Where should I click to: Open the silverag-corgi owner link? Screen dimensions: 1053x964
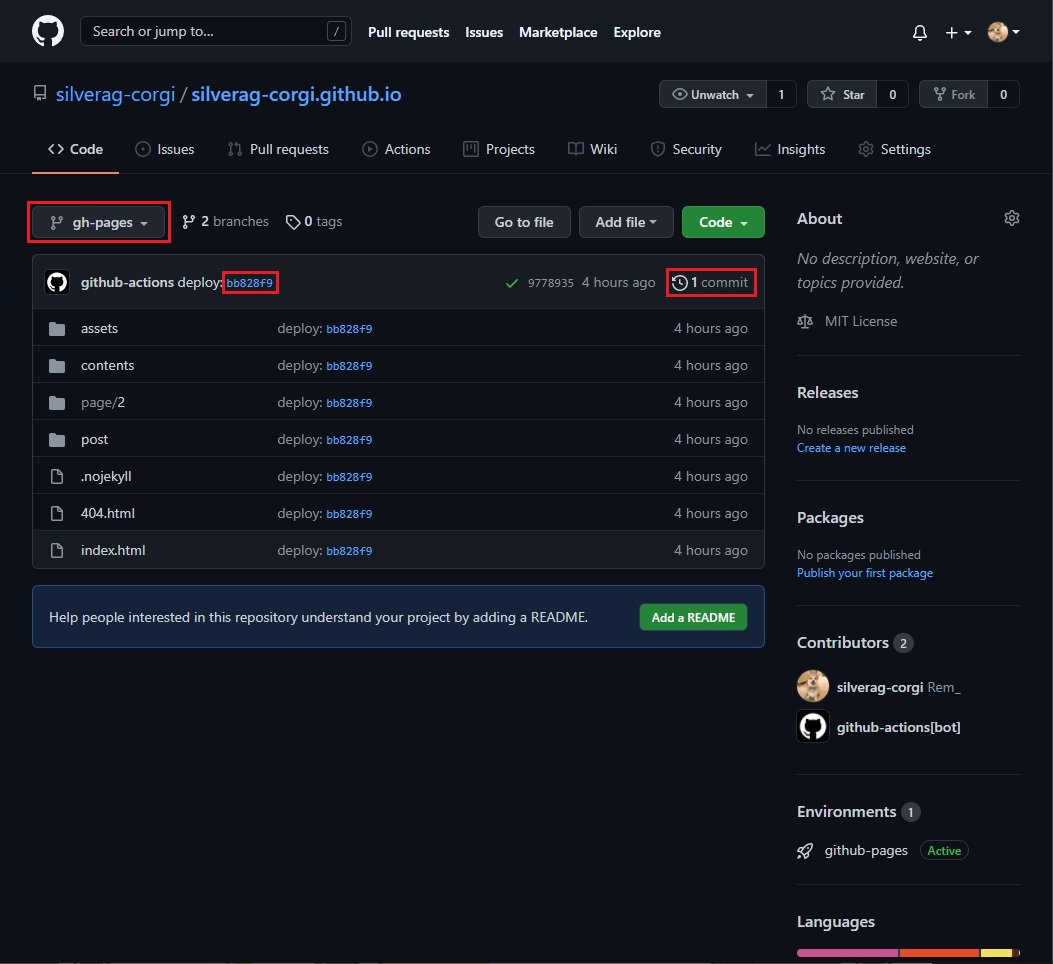pyautogui.click(x=116, y=94)
